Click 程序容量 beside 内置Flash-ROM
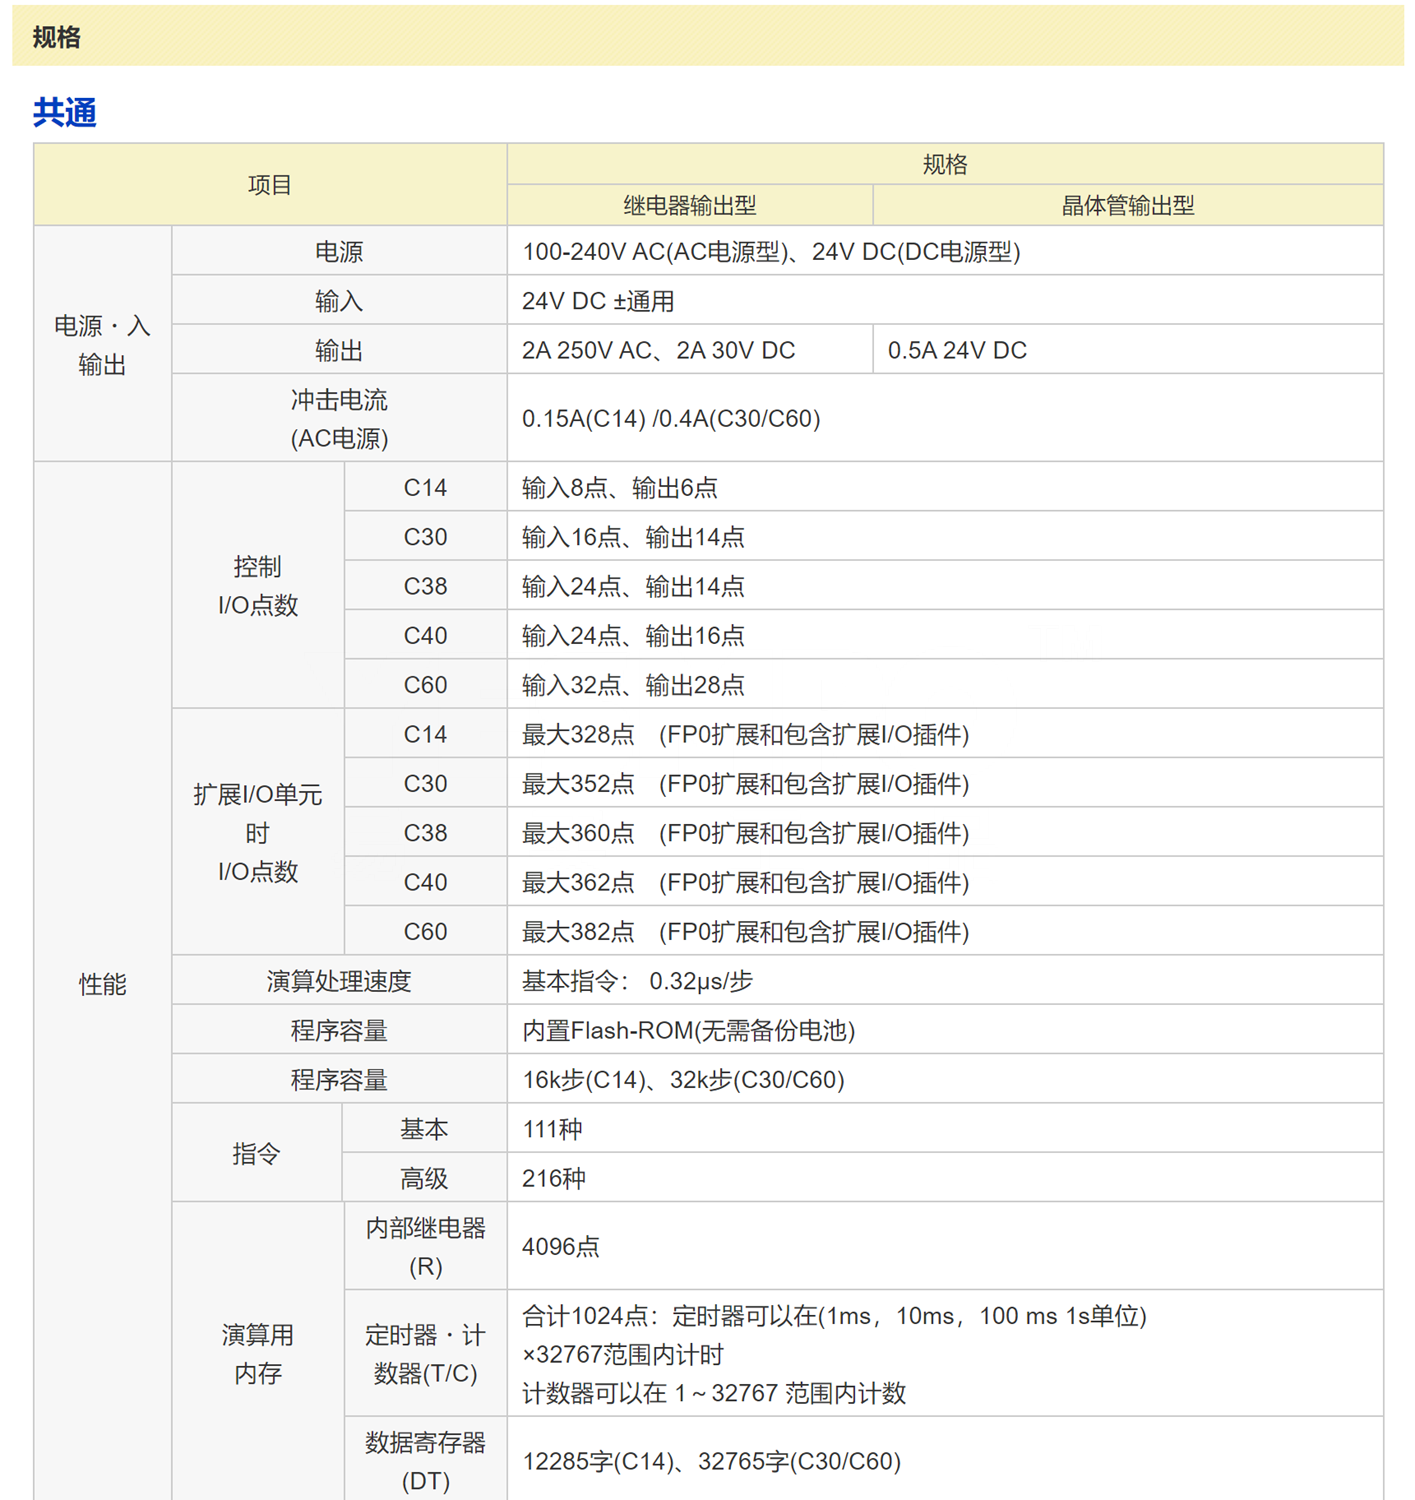The image size is (1415, 1500). [x=339, y=1030]
